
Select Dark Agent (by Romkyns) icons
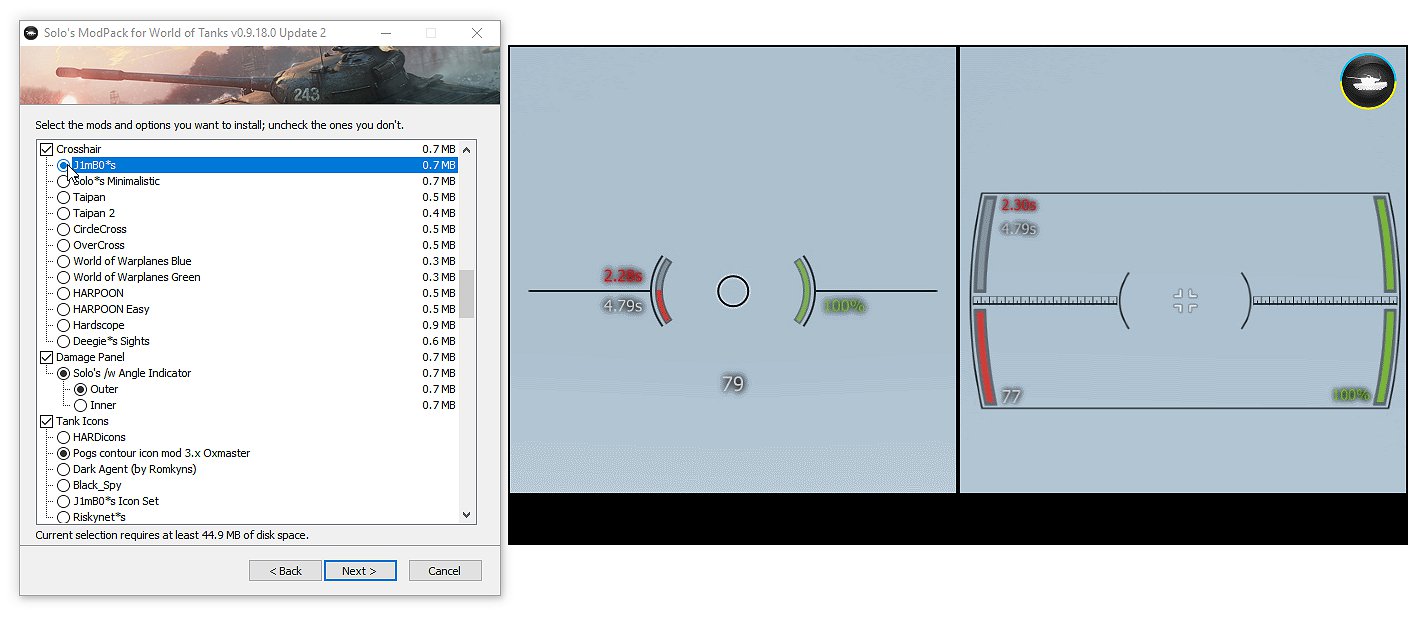(64, 469)
